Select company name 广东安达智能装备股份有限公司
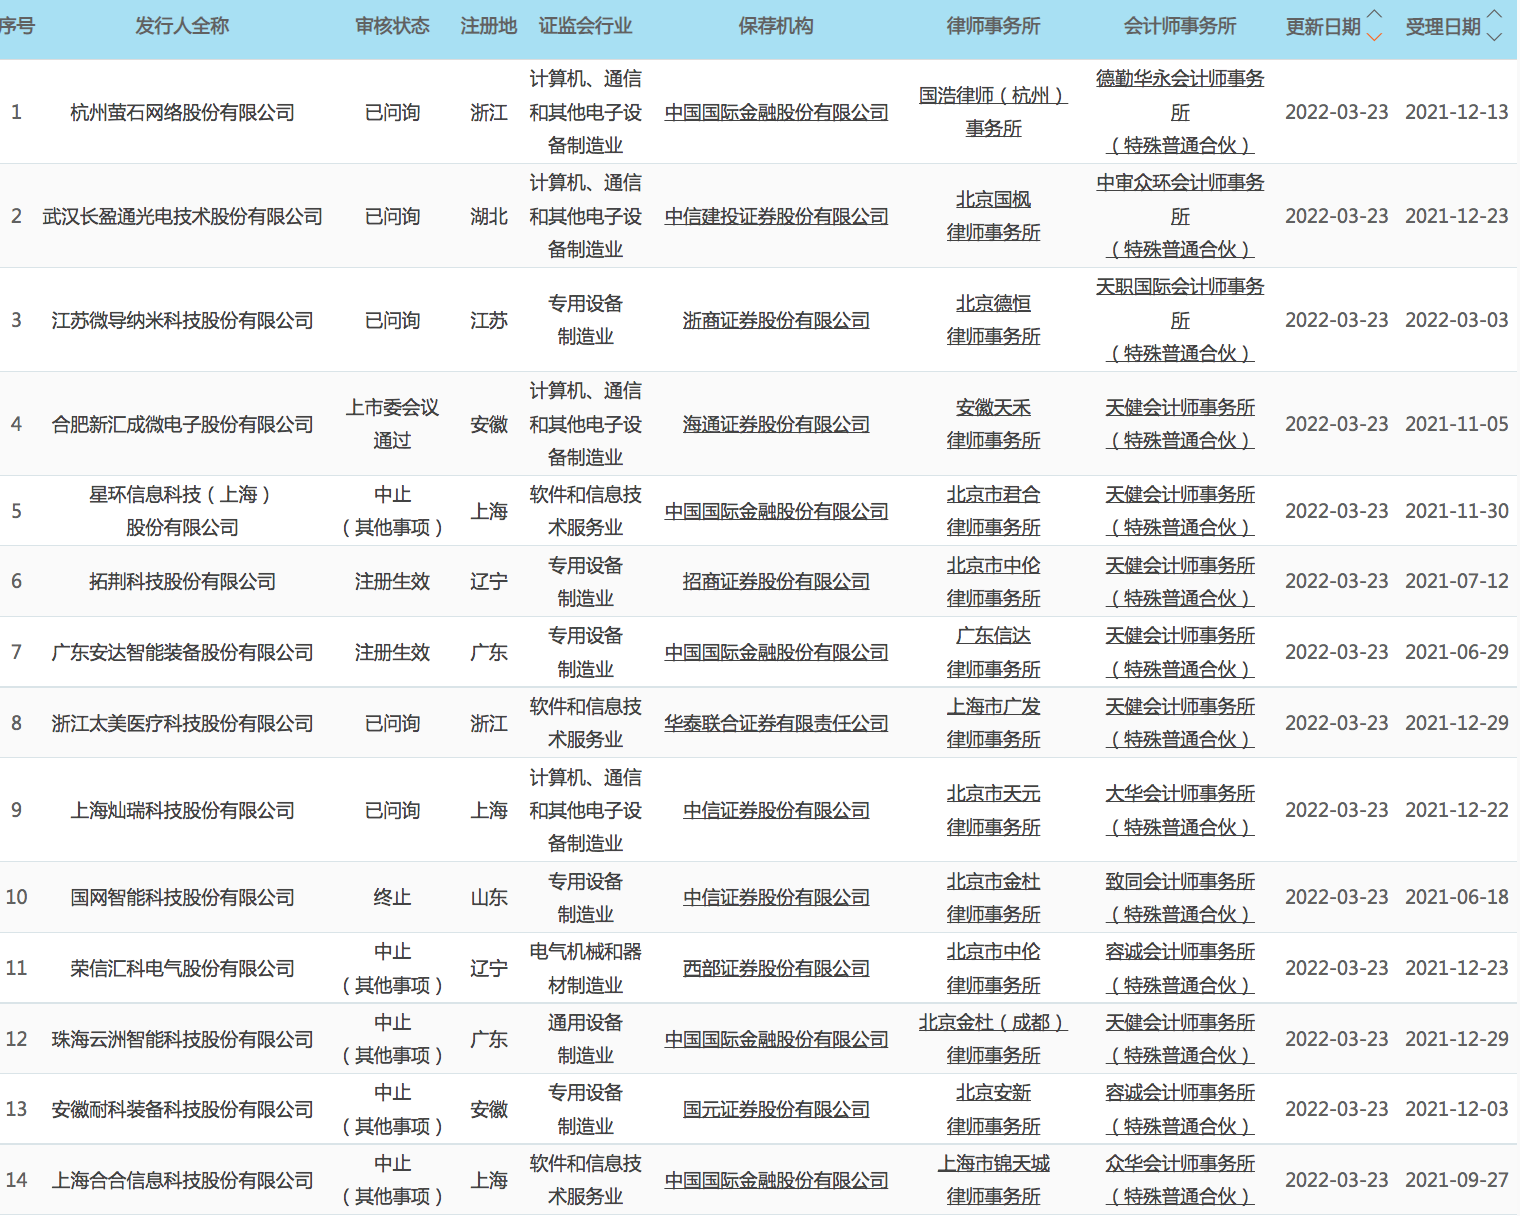The image size is (1520, 1216). [182, 652]
